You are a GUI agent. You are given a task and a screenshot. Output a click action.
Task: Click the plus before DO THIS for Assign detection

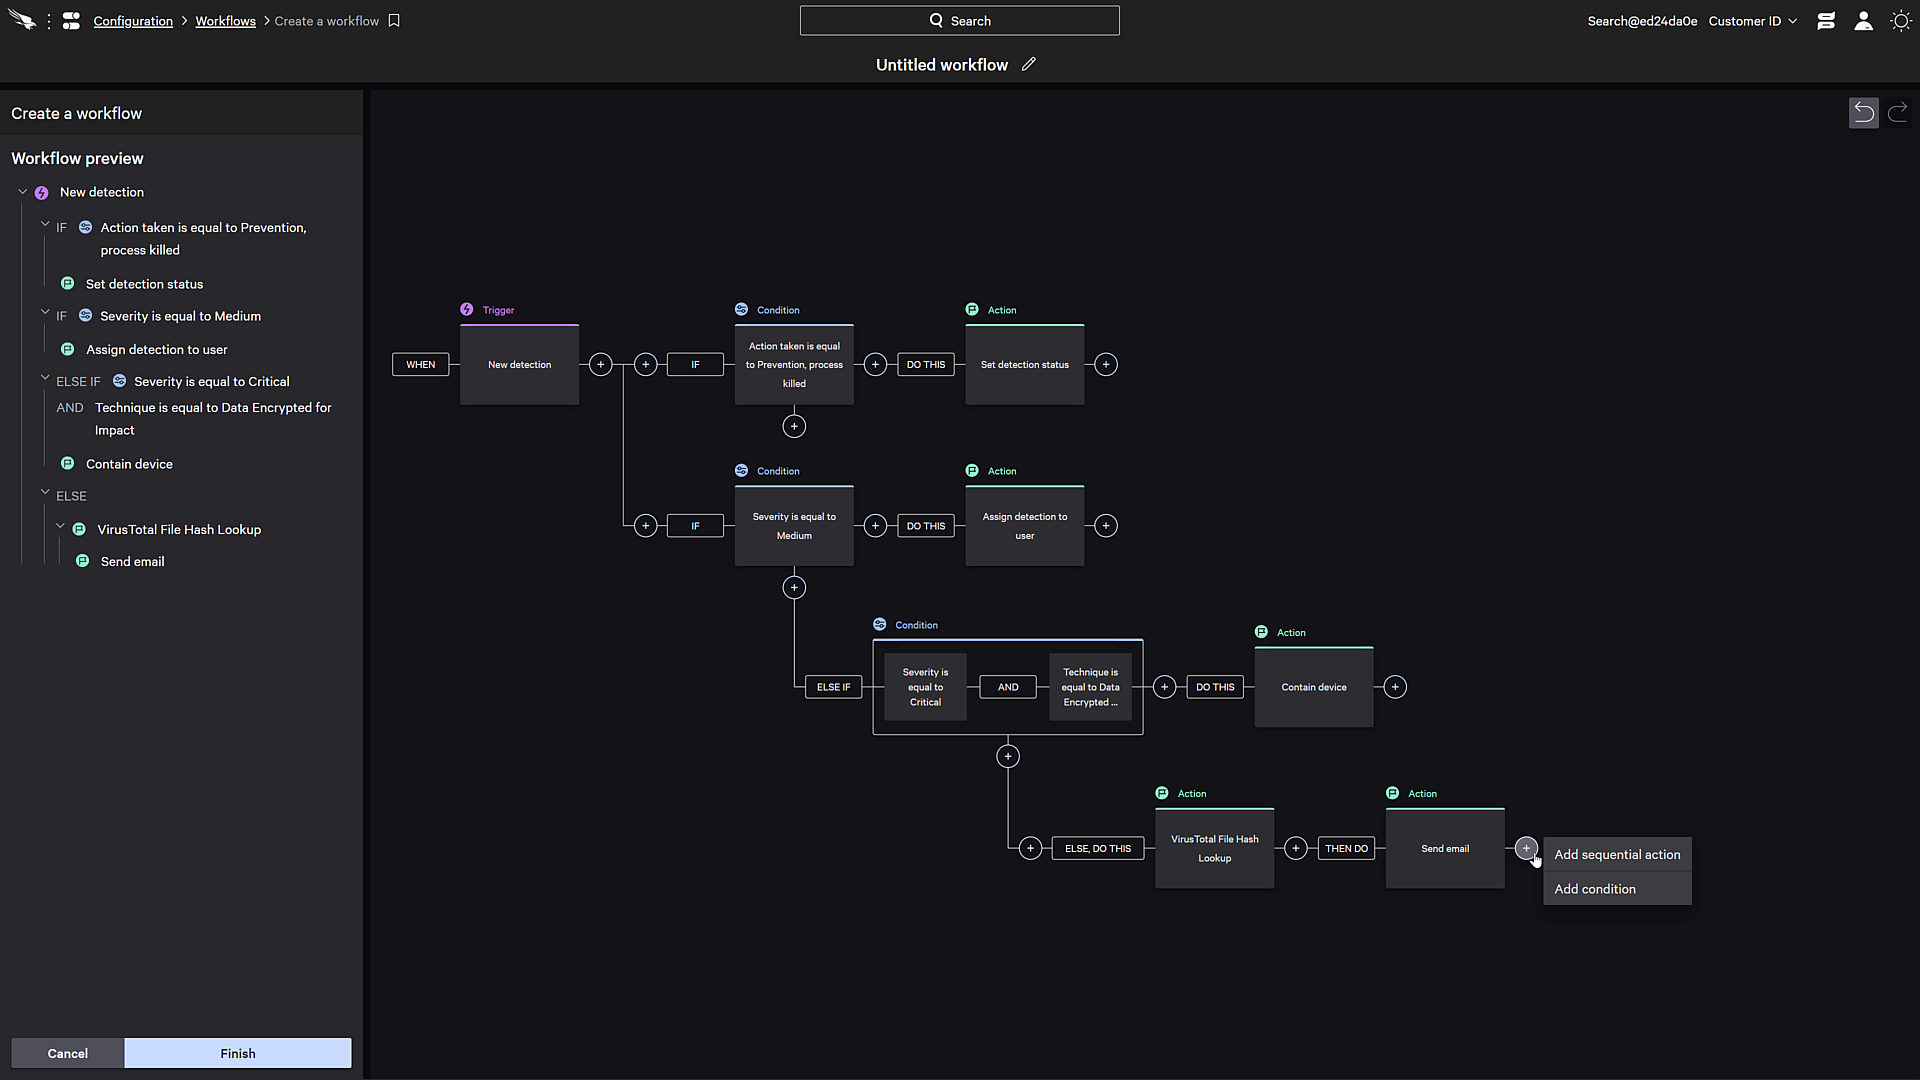[x=875, y=526]
